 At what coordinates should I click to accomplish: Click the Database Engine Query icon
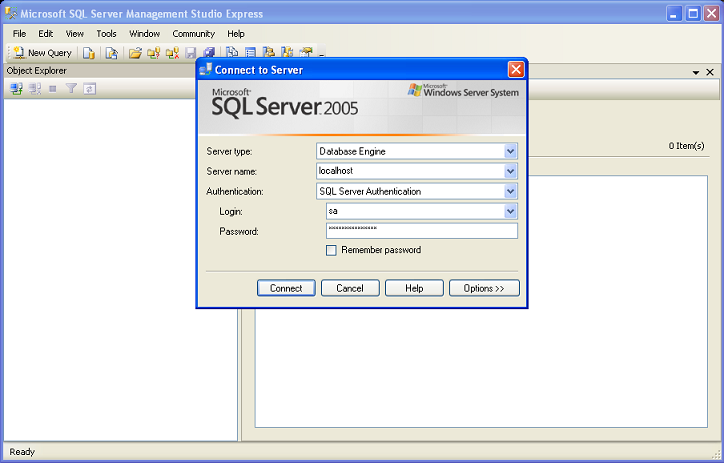pos(89,53)
